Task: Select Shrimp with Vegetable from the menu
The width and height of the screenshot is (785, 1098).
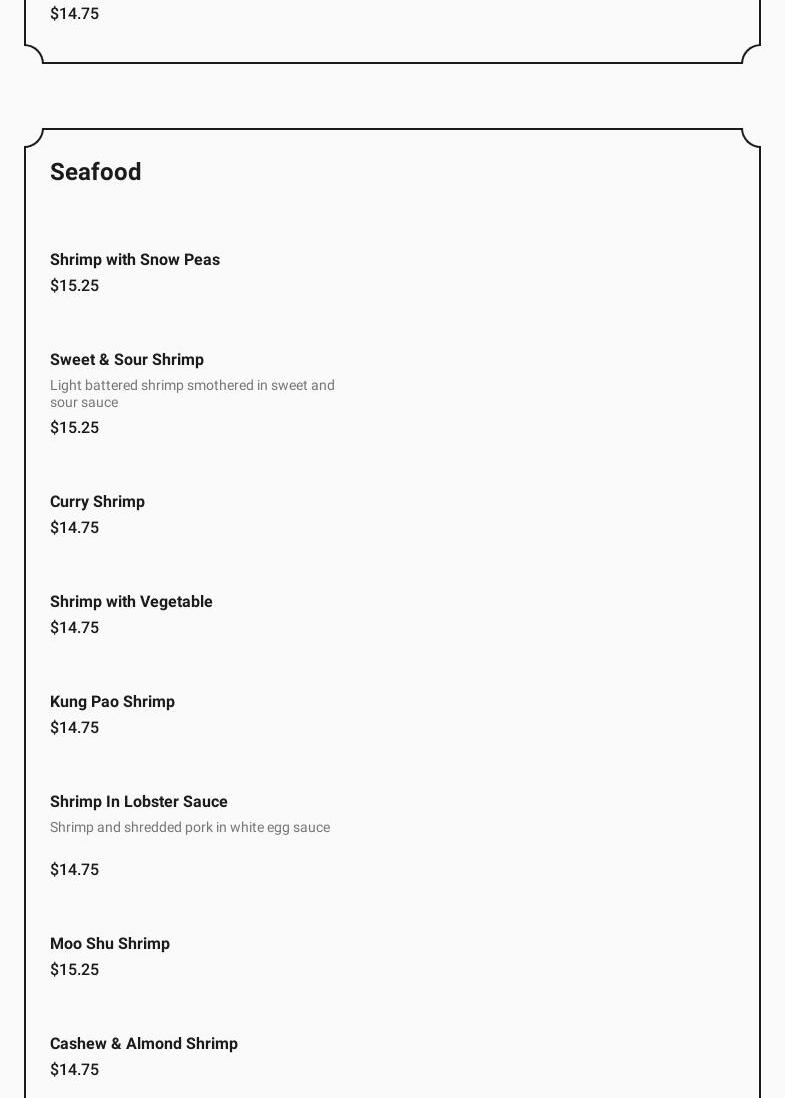Action: [131, 602]
